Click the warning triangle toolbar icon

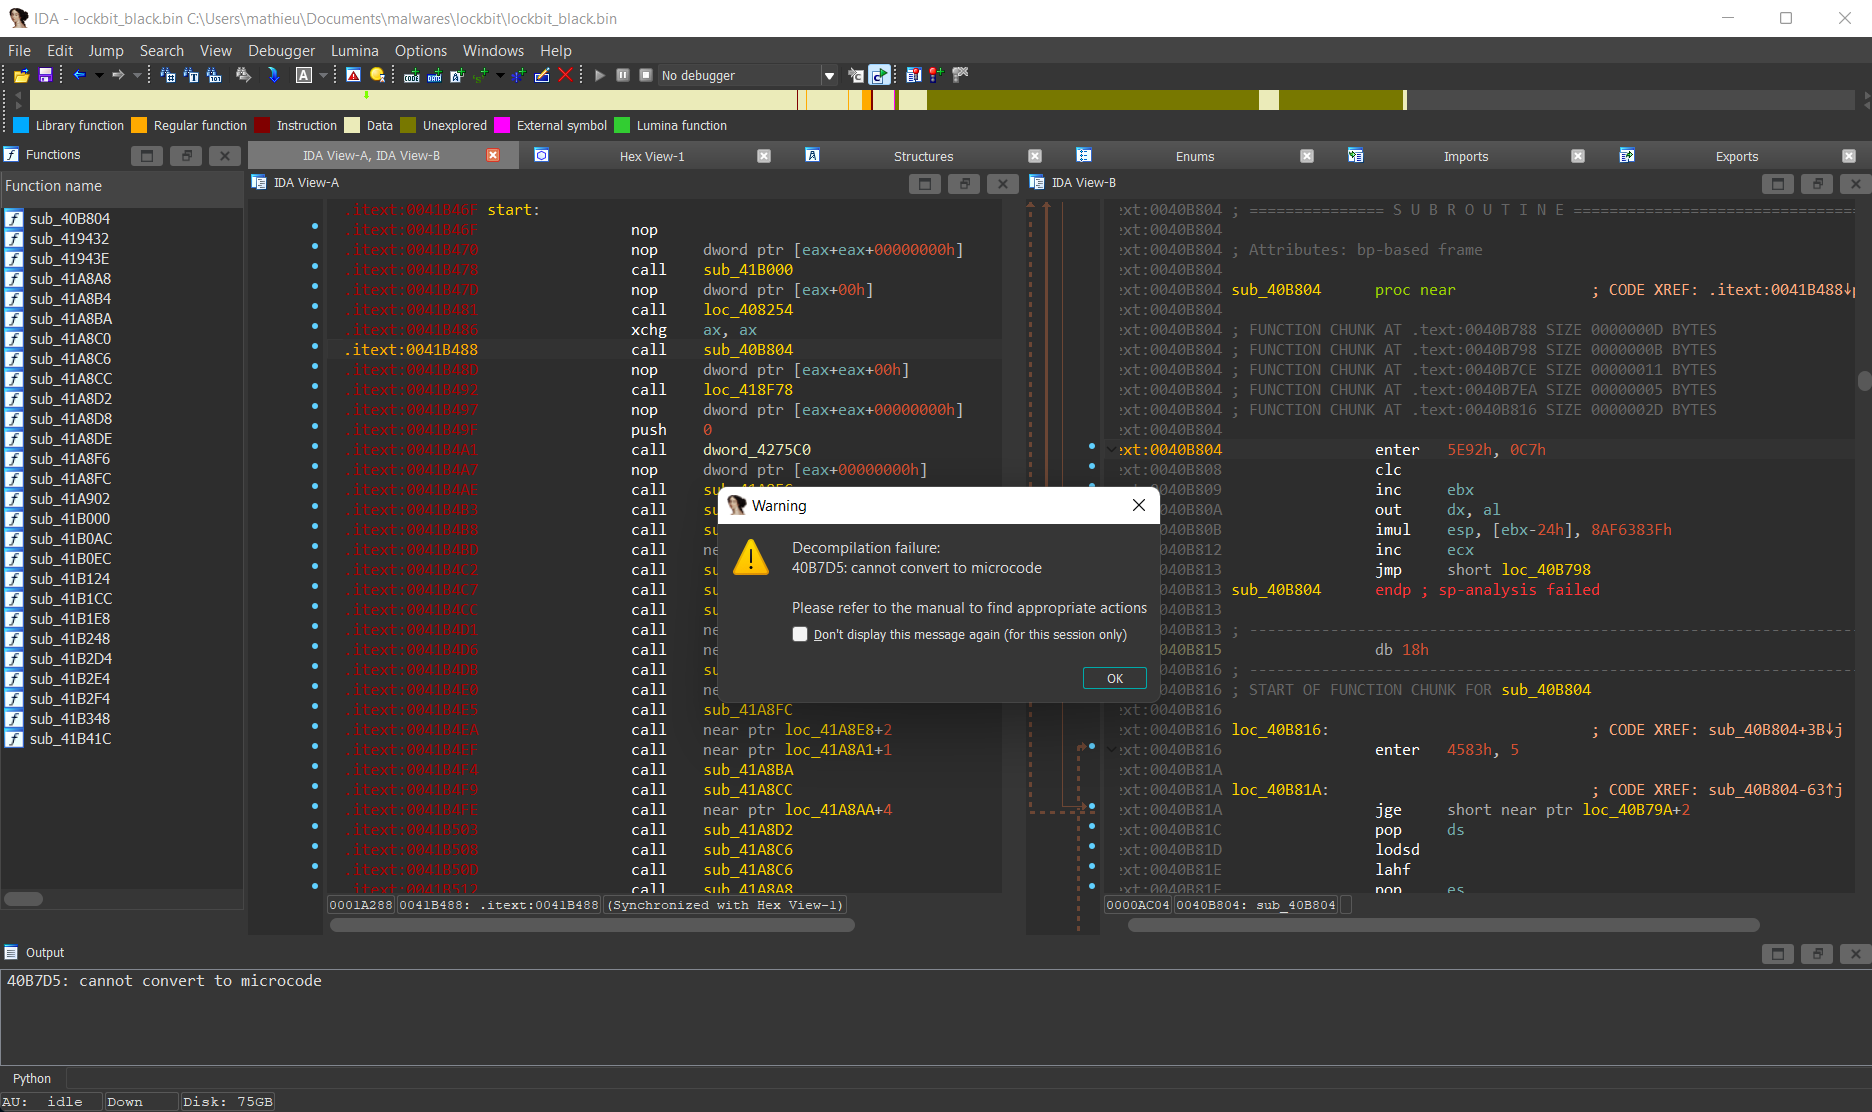[353, 75]
